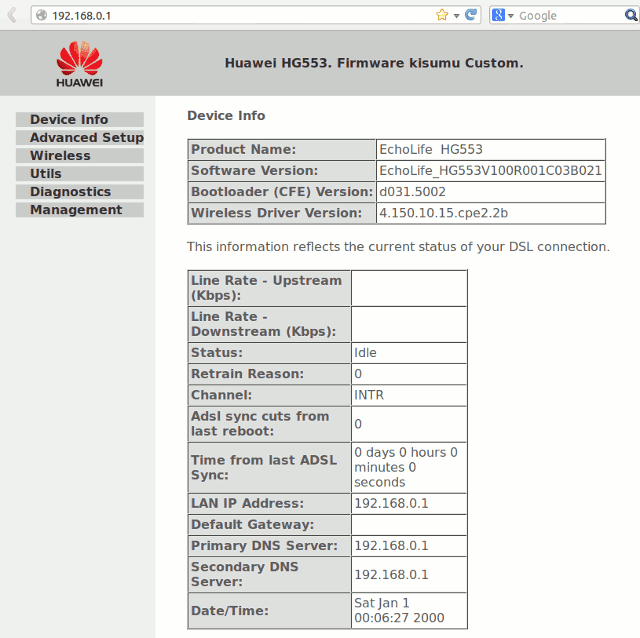
Task: Open the bookmark history dropdown arrow
Action: (x=457, y=16)
